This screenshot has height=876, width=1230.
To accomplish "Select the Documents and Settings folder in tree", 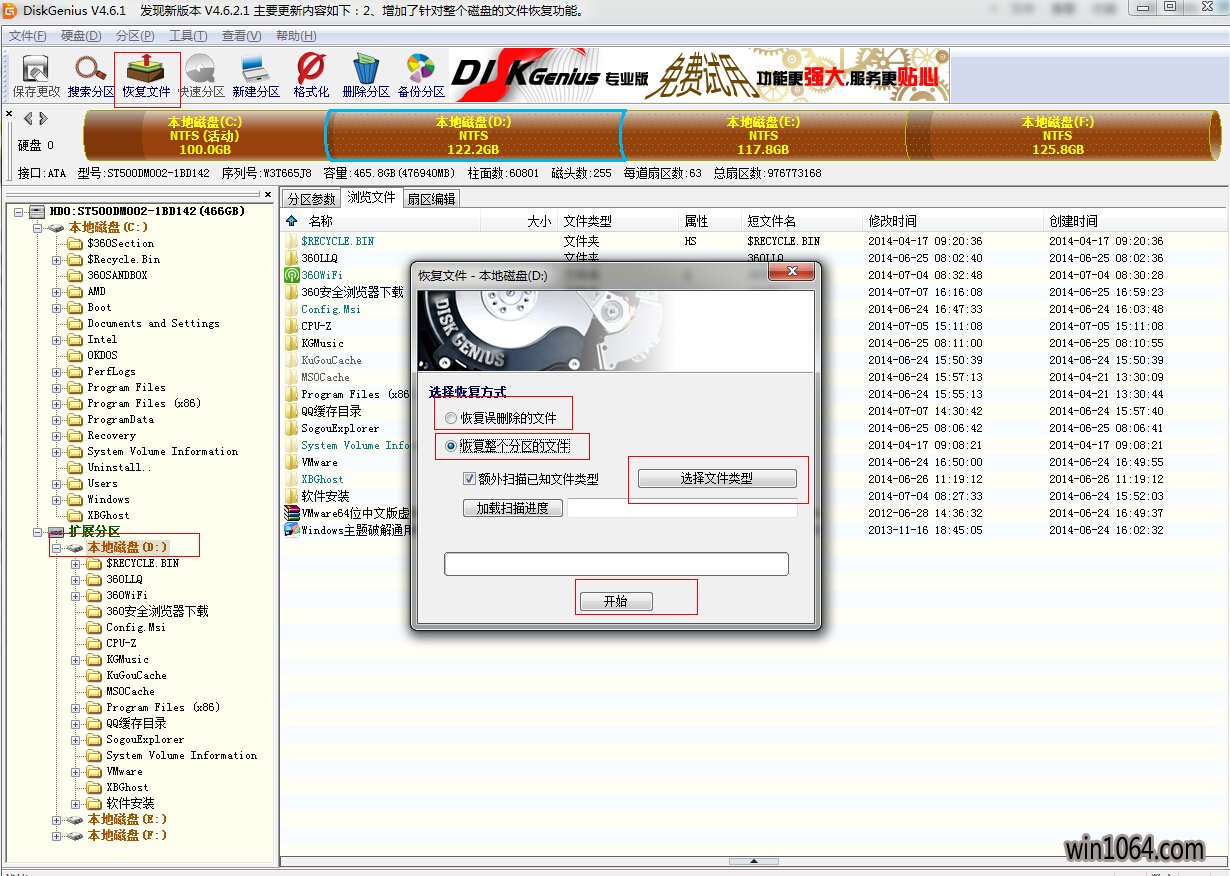I will point(153,323).
